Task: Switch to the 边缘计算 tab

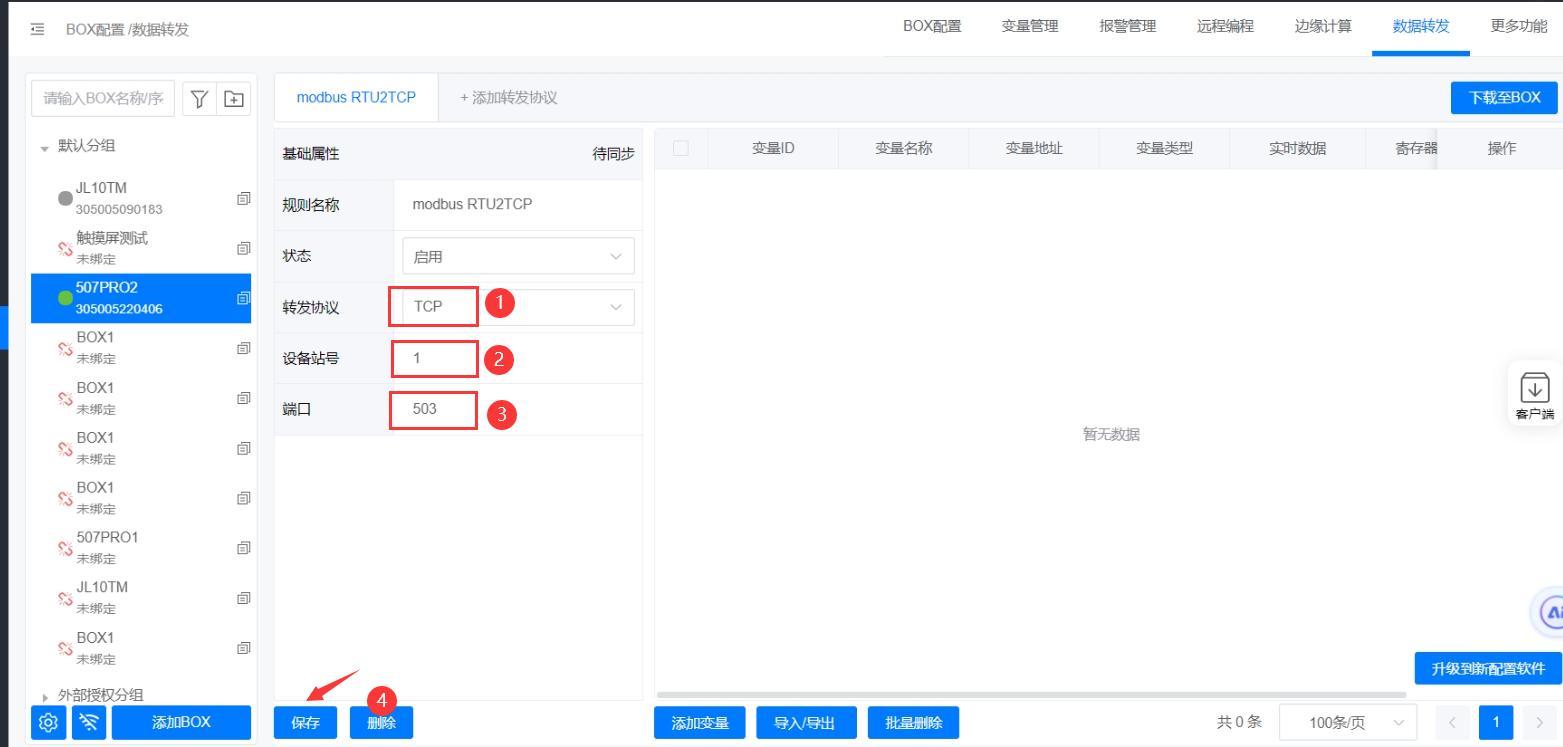Action: (1323, 27)
